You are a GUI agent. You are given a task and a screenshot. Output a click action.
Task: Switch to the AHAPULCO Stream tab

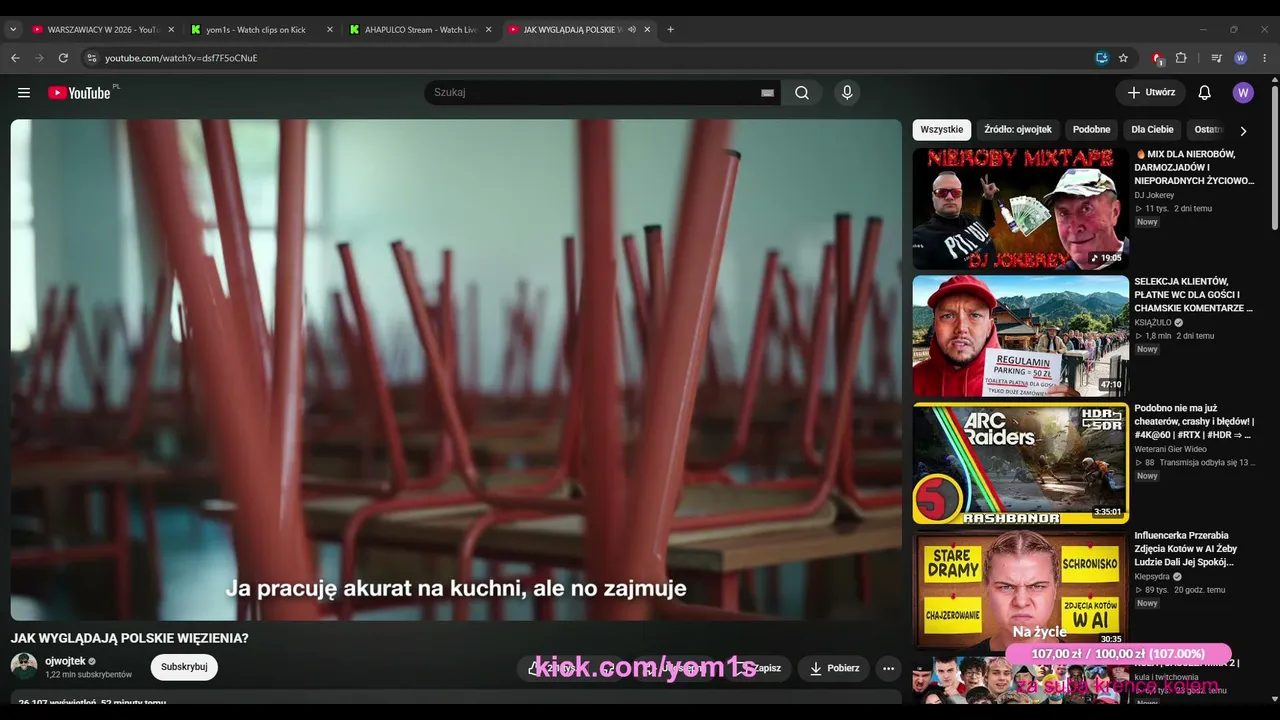pyautogui.click(x=414, y=30)
